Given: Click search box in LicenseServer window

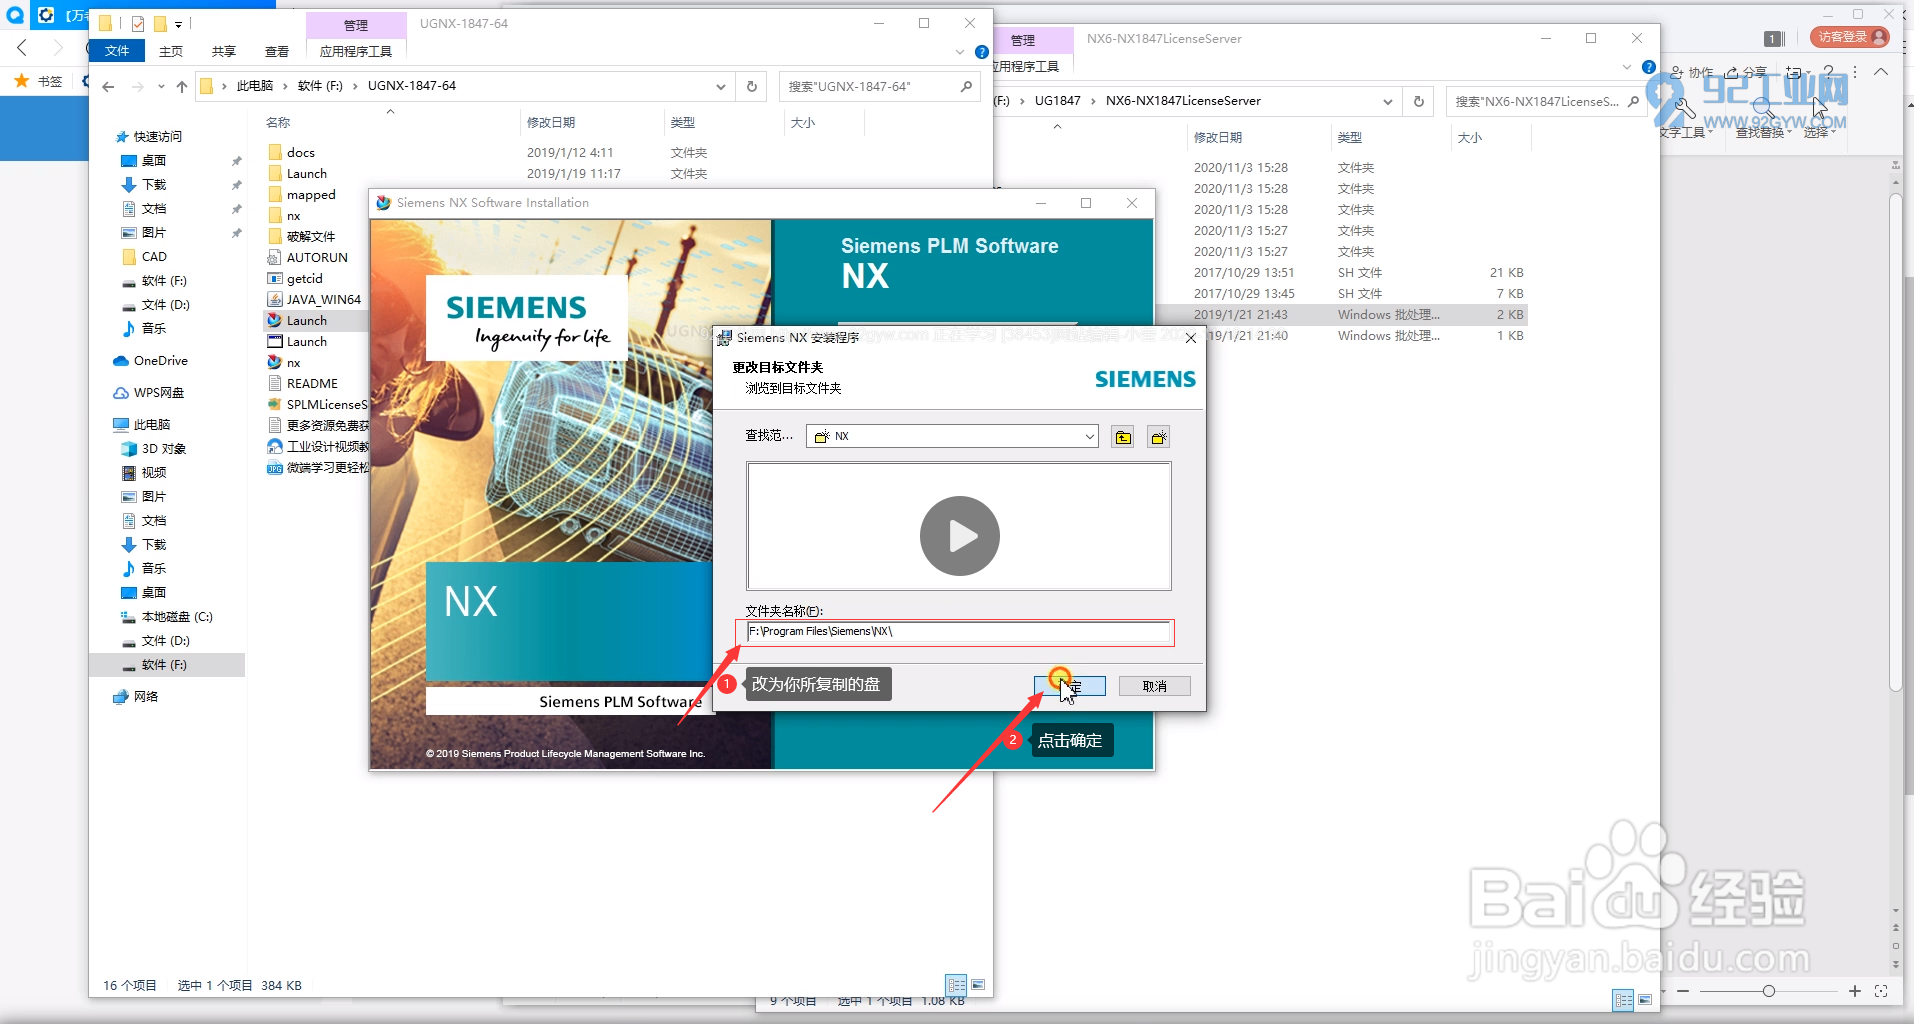Looking at the screenshot, I should (1545, 101).
